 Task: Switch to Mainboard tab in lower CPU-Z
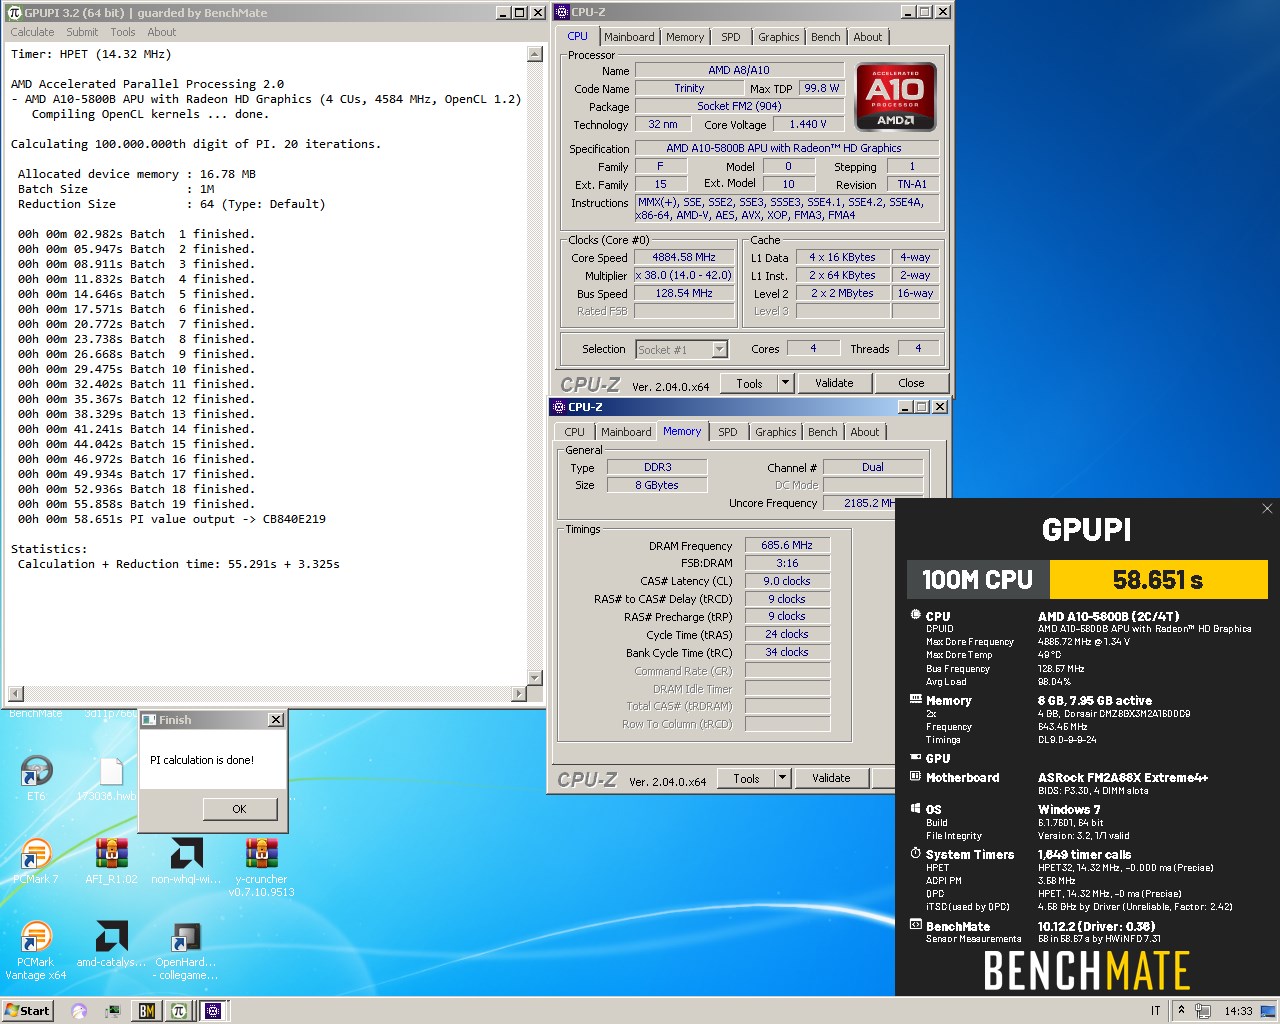(626, 432)
